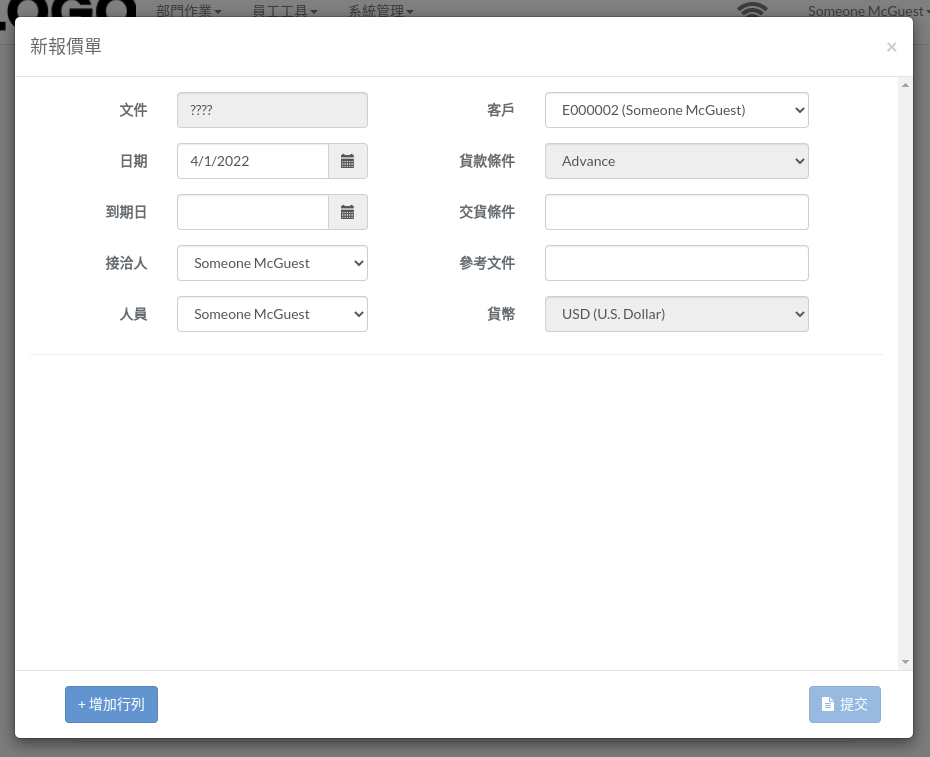Open the Someone McGuest user menu
The height and width of the screenshot is (757, 930).
pos(868,11)
